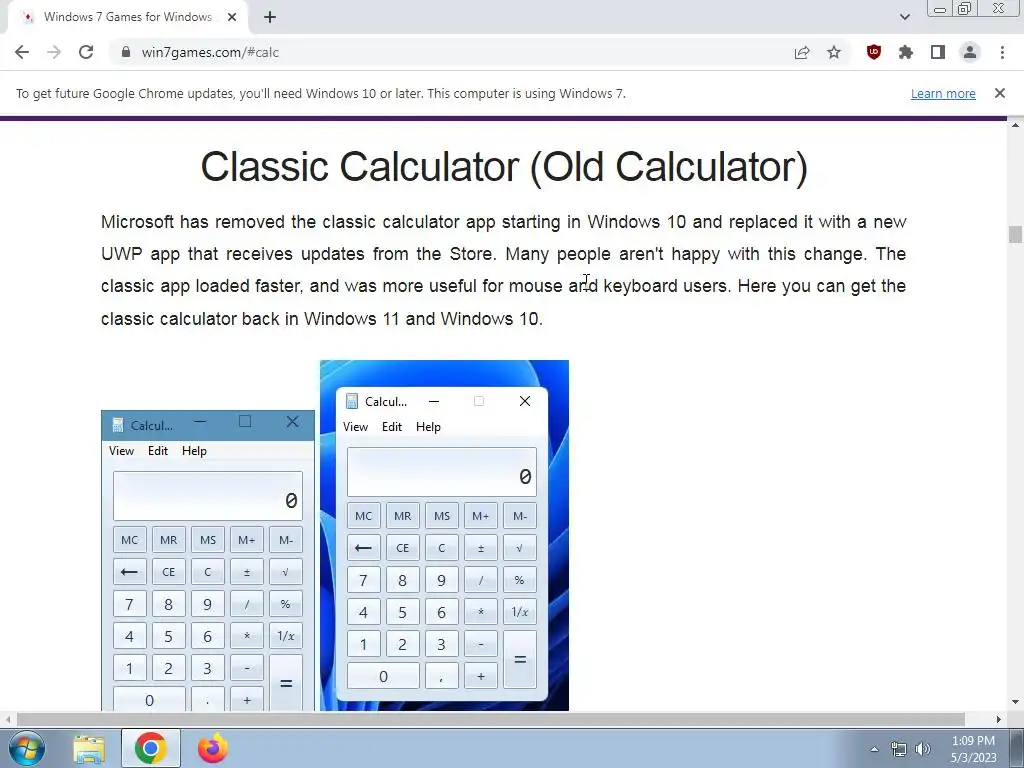This screenshot has height=768, width=1024.
Task: Click the Chrome taskbar icon
Action: 151,748
